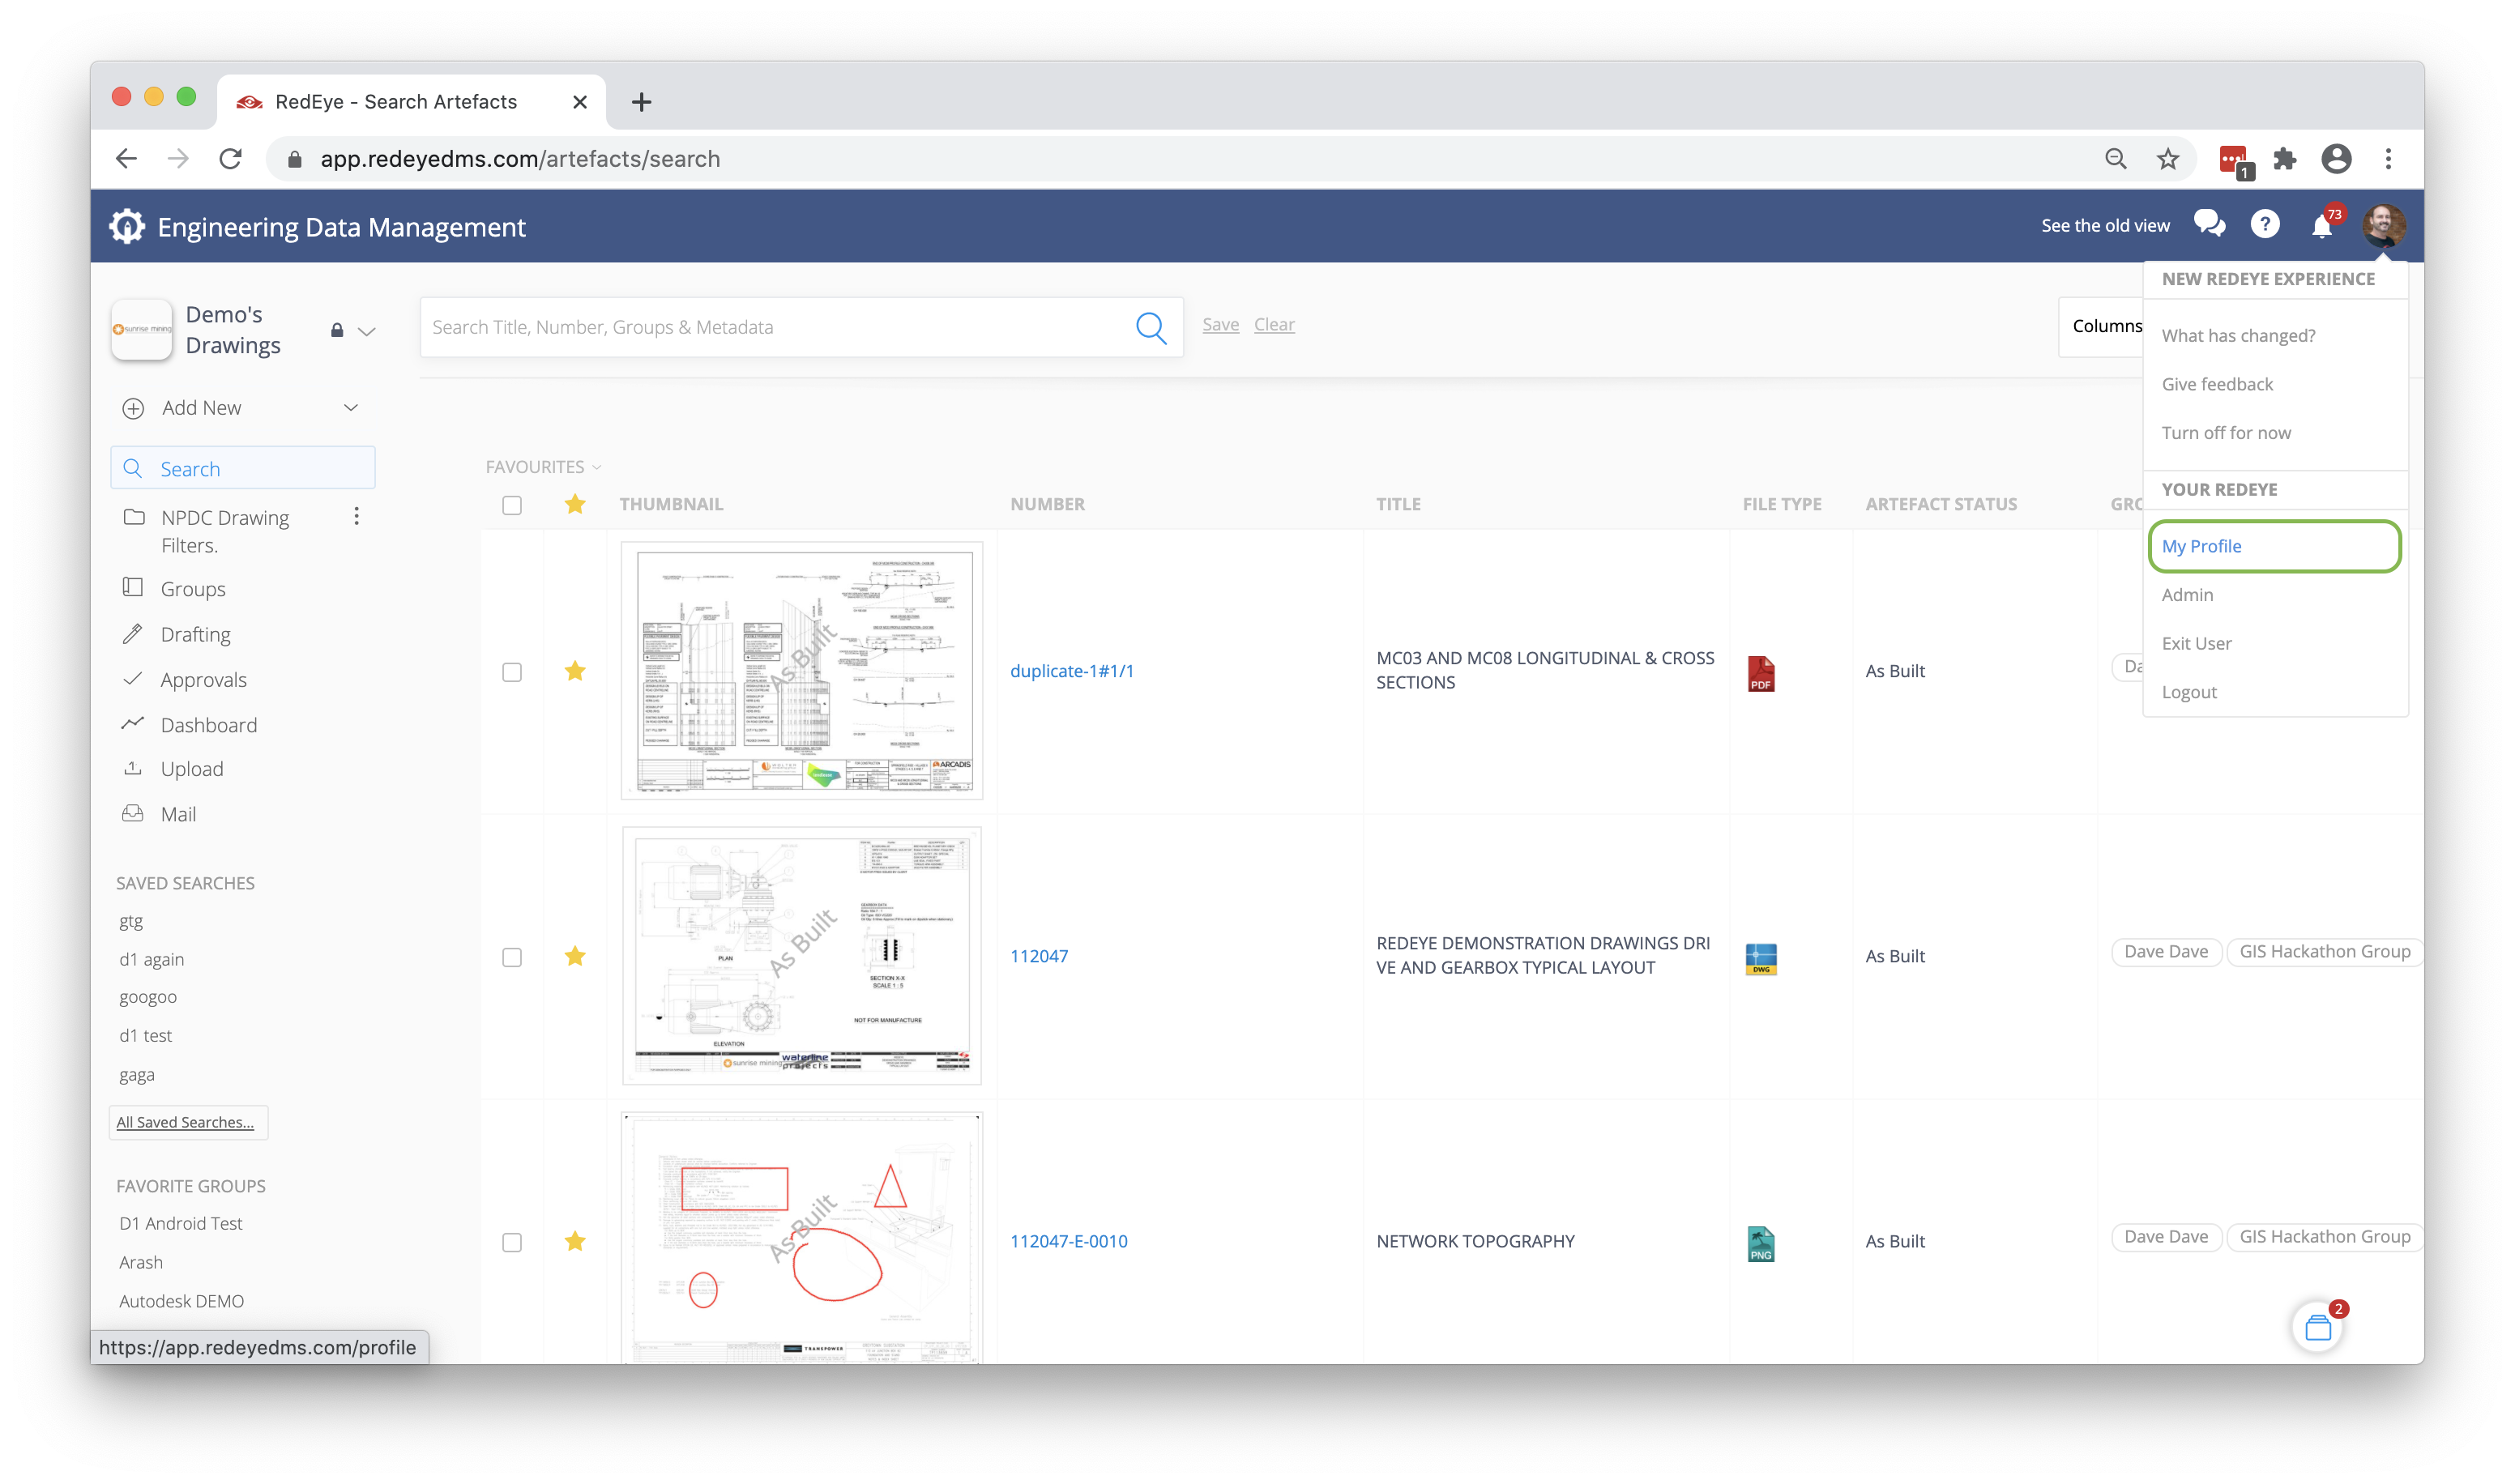
Task: Click the DWG file type icon for 112047
Action: [x=1761, y=958]
